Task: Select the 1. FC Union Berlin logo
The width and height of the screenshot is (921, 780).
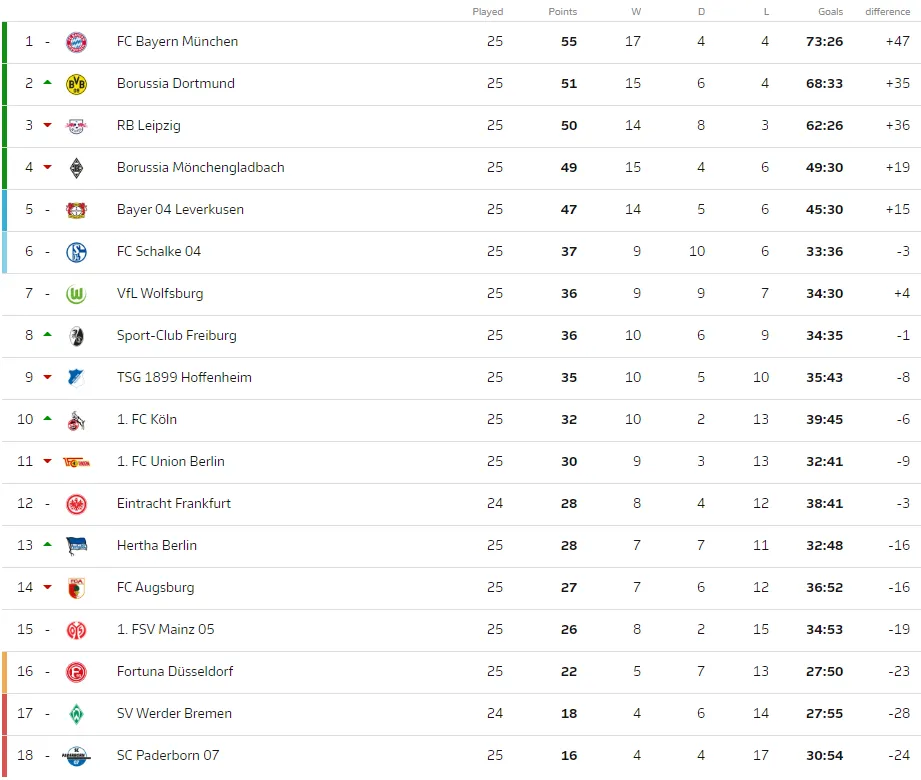Action: [76, 462]
